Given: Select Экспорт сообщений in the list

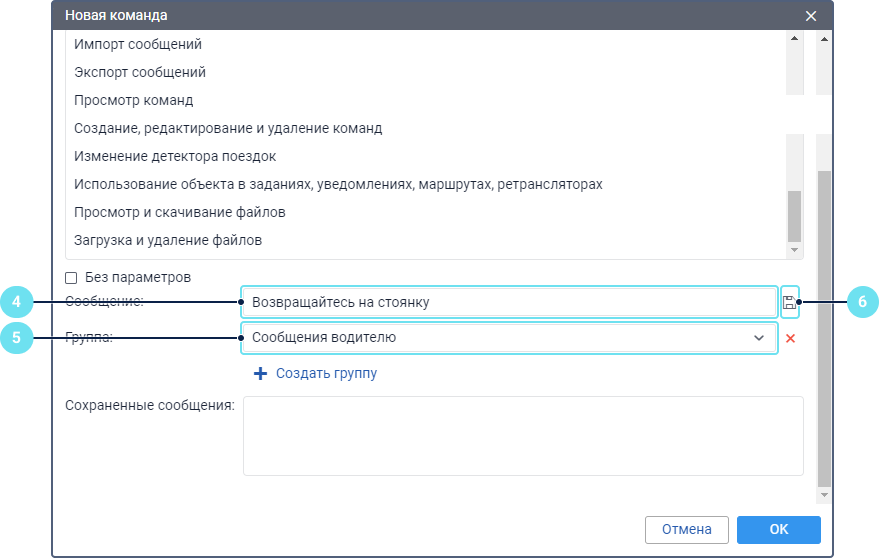Looking at the screenshot, I should click(140, 73).
